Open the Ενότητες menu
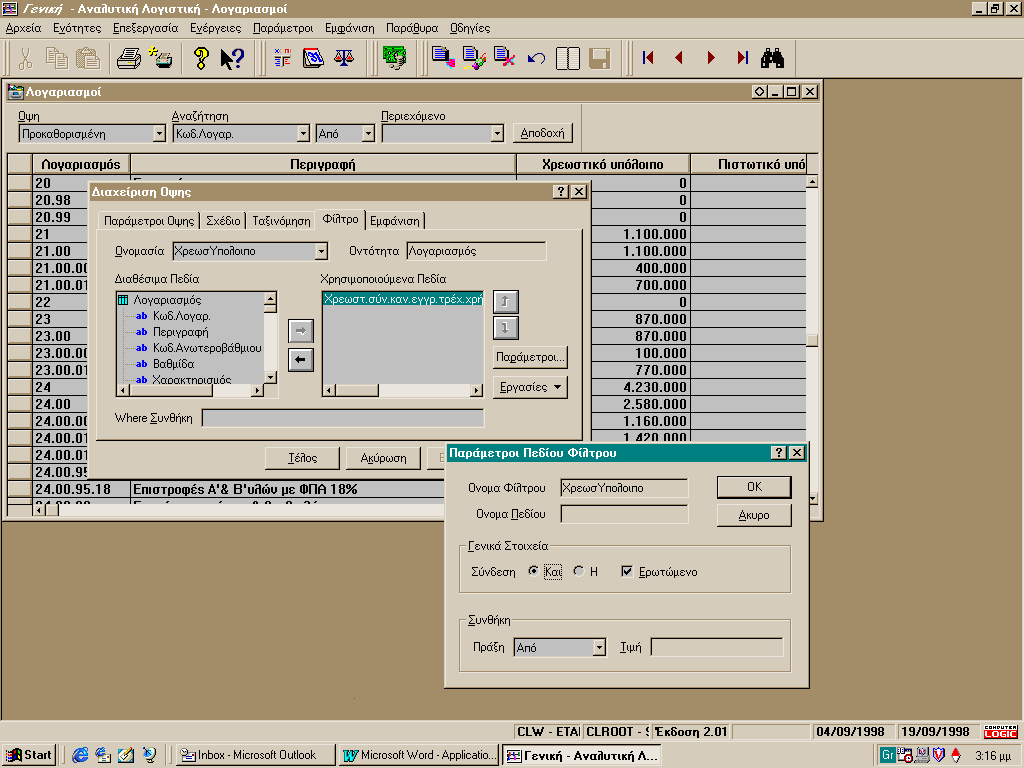Image resolution: width=1024 pixels, height=768 pixels. pos(77,28)
